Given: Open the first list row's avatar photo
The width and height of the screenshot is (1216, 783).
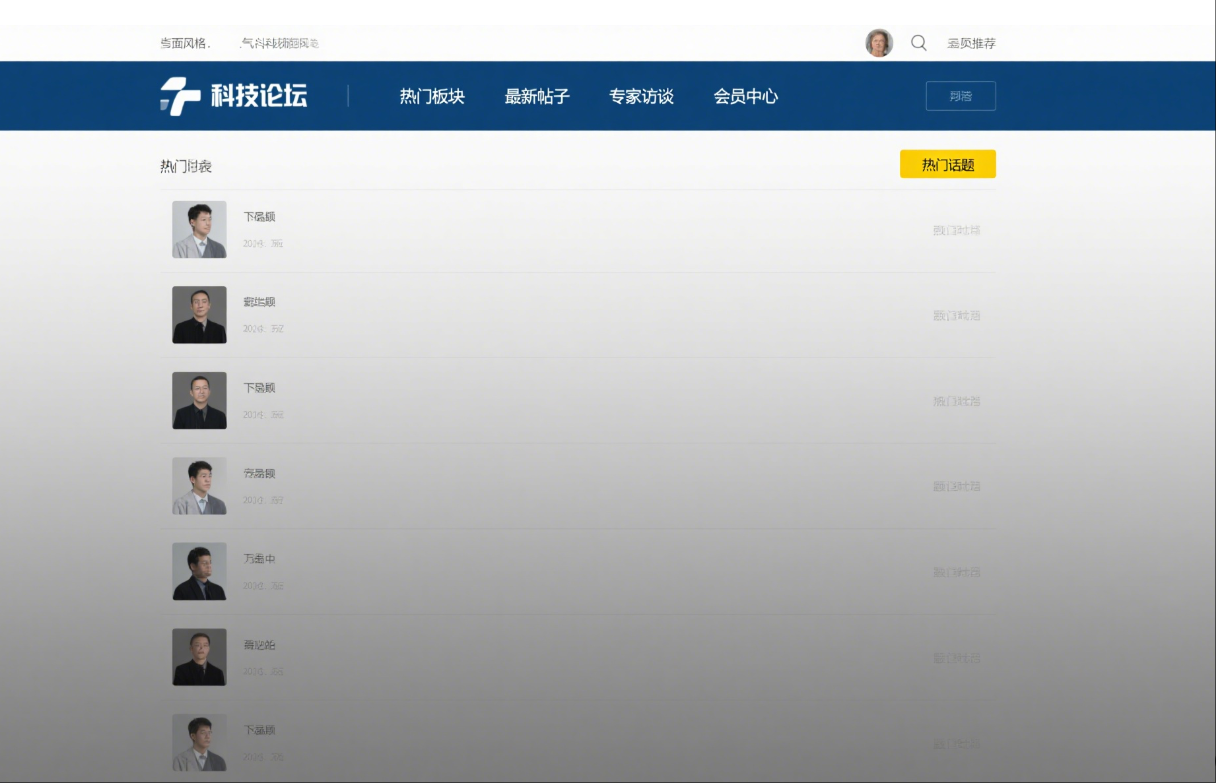Looking at the screenshot, I should (199, 230).
